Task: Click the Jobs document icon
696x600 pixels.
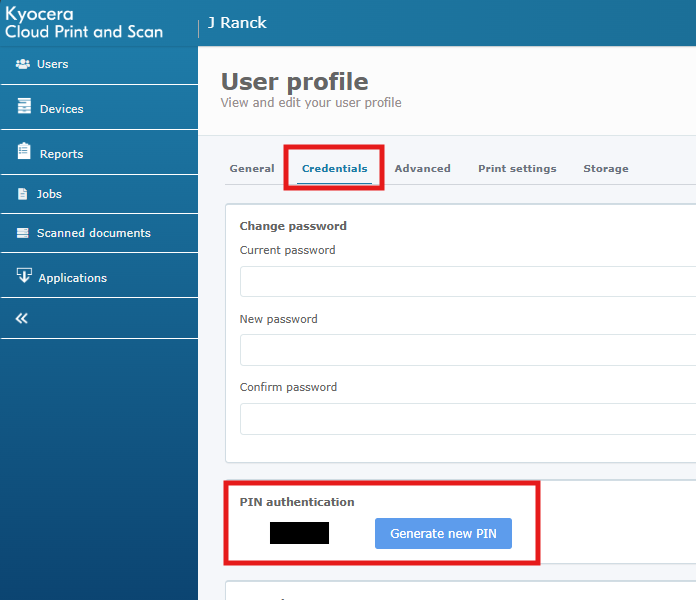Action: coord(24,194)
